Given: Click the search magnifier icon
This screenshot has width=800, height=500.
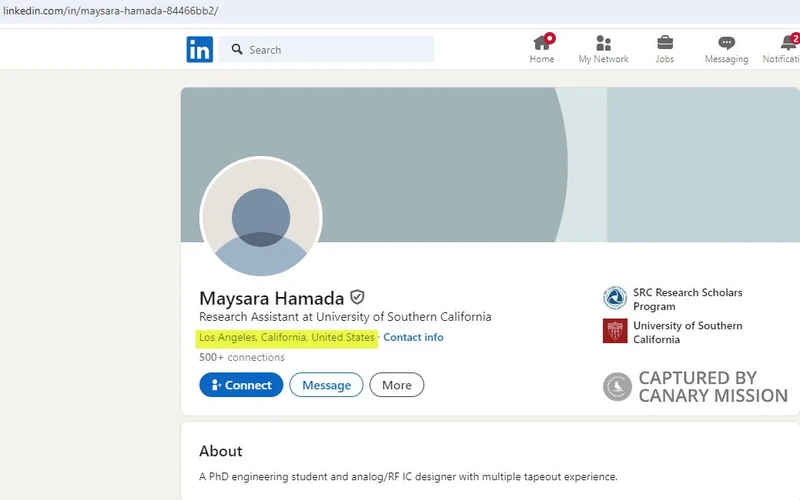Looking at the screenshot, I should (x=237, y=49).
